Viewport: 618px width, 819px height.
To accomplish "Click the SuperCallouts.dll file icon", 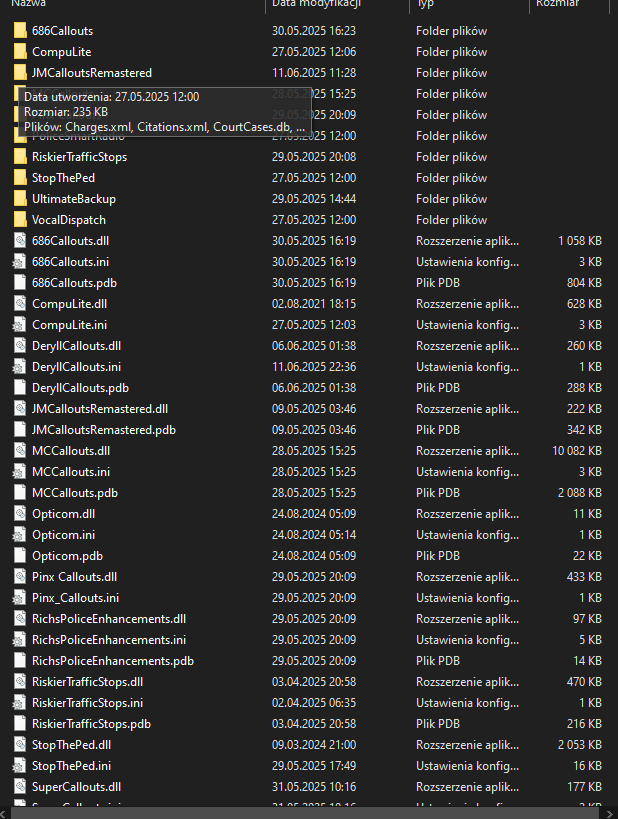I will pos(19,787).
